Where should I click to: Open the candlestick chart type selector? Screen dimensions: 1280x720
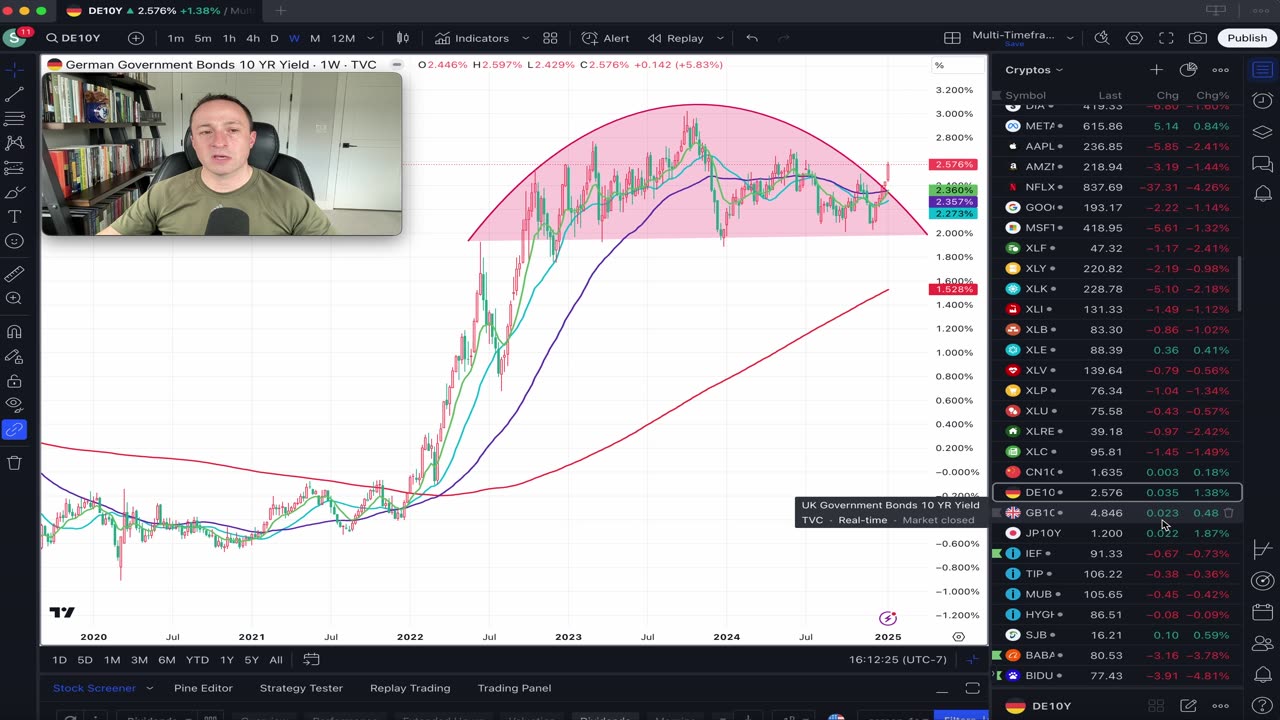403,38
